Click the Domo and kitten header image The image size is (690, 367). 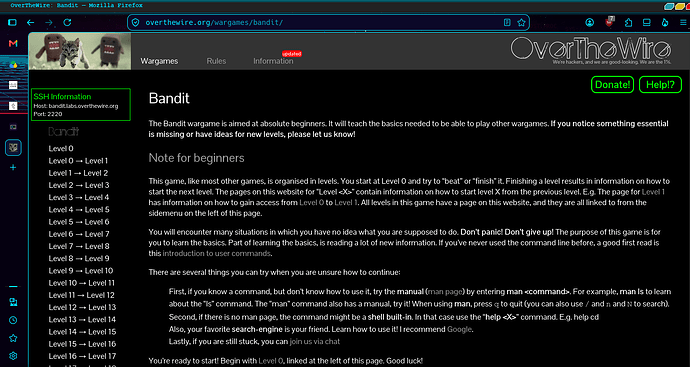click(x=80, y=51)
